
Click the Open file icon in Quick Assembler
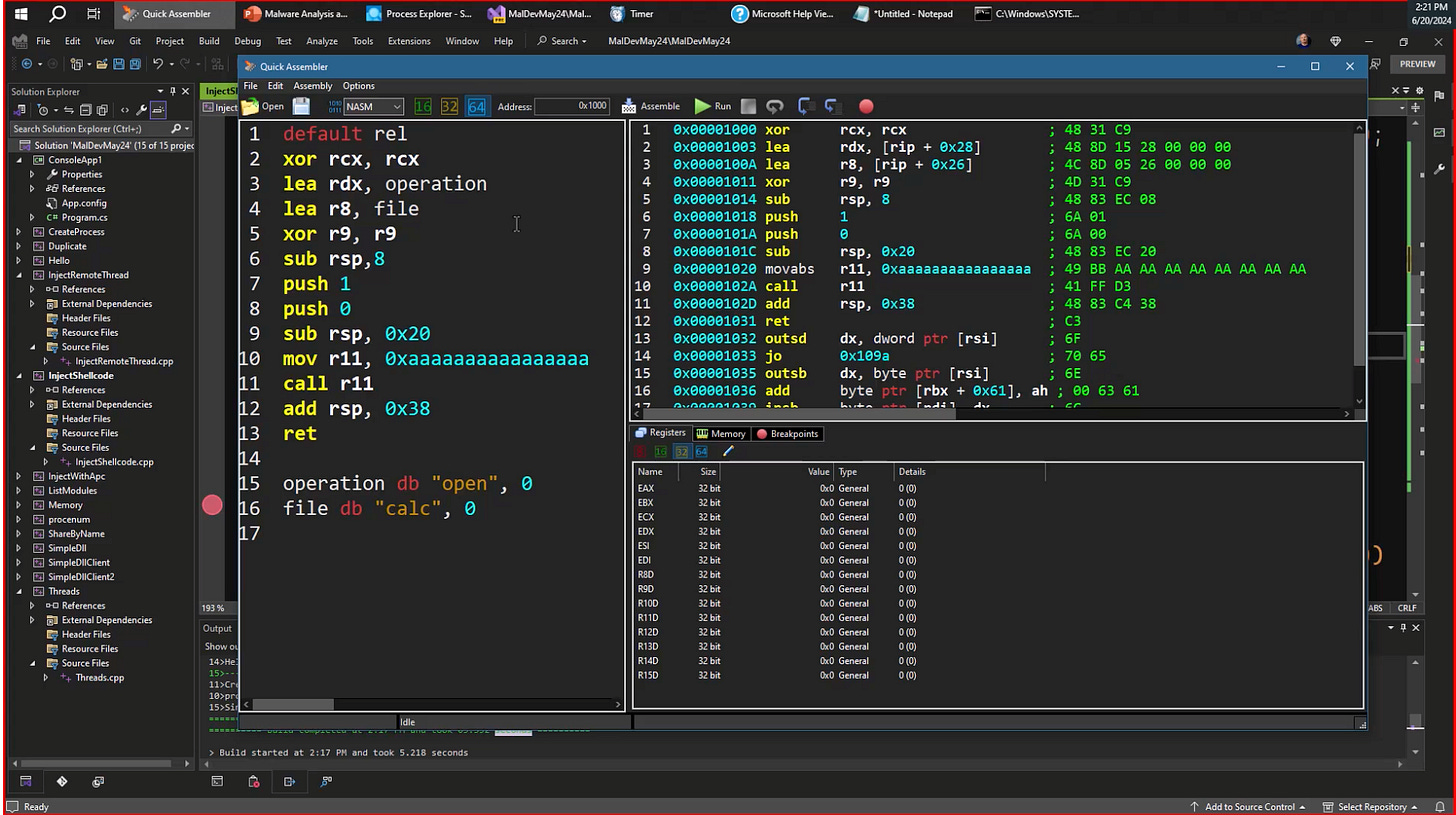pyautogui.click(x=263, y=106)
